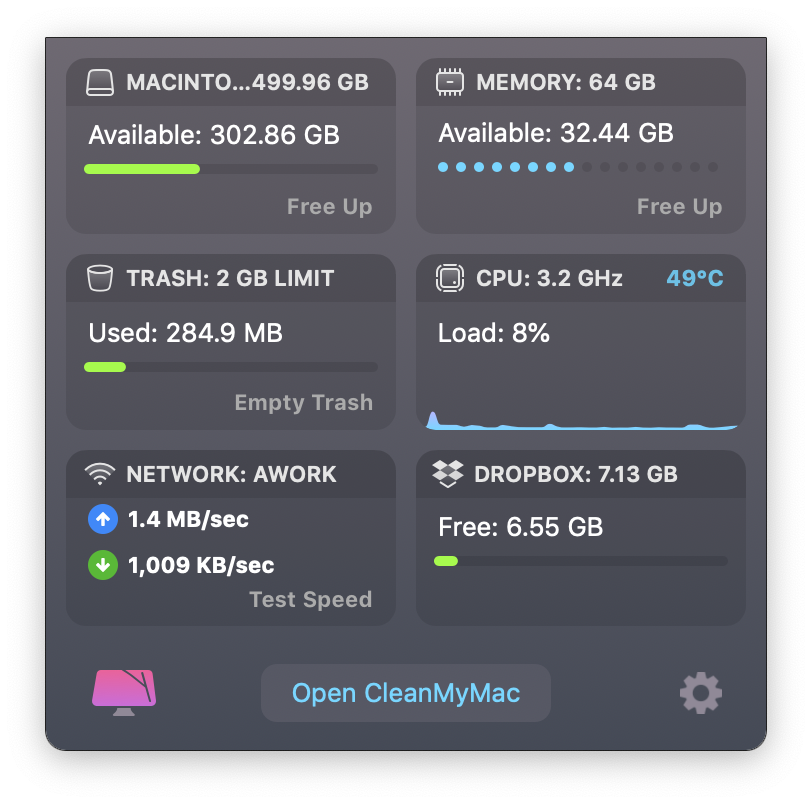Click the 49°C CPU temperature reading
The image size is (812, 804).
point(695,278)
